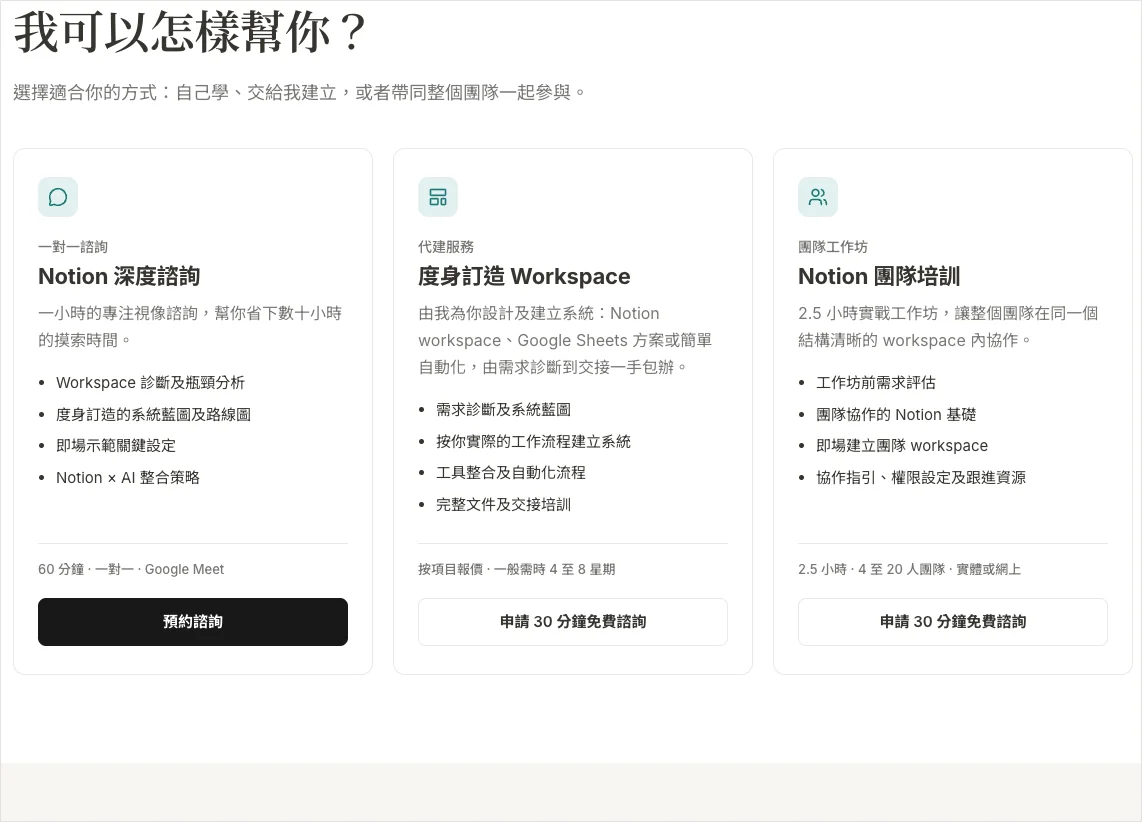This screenshot has width=1142, height=822.
Task: Click the bullet 團隊協作的 Notion 基礎
Action: pos(896,414)
